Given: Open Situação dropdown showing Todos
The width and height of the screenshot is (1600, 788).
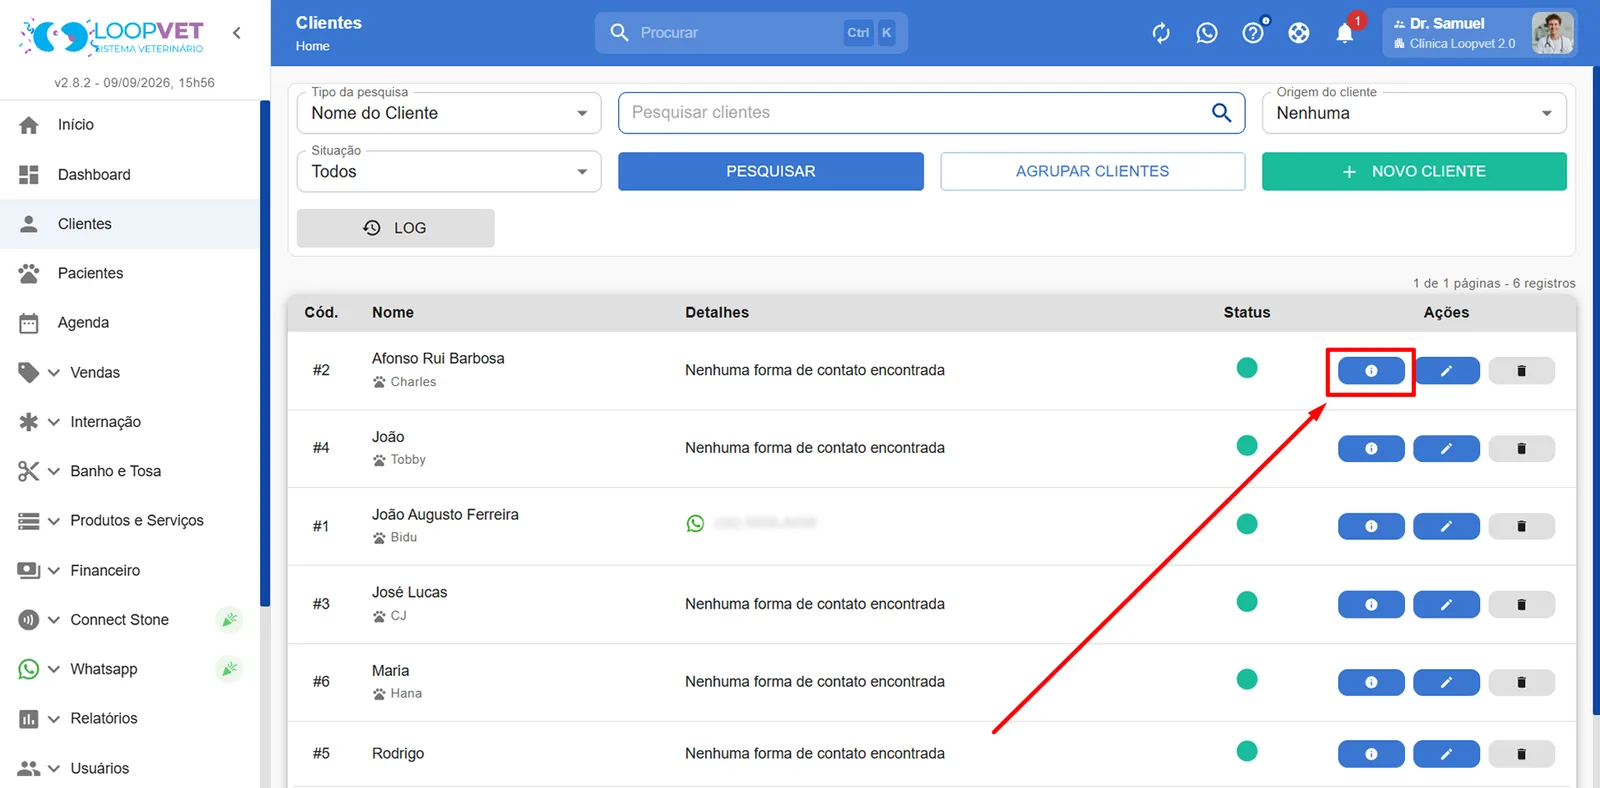Looking at the screenshot, I should (449, 172).
